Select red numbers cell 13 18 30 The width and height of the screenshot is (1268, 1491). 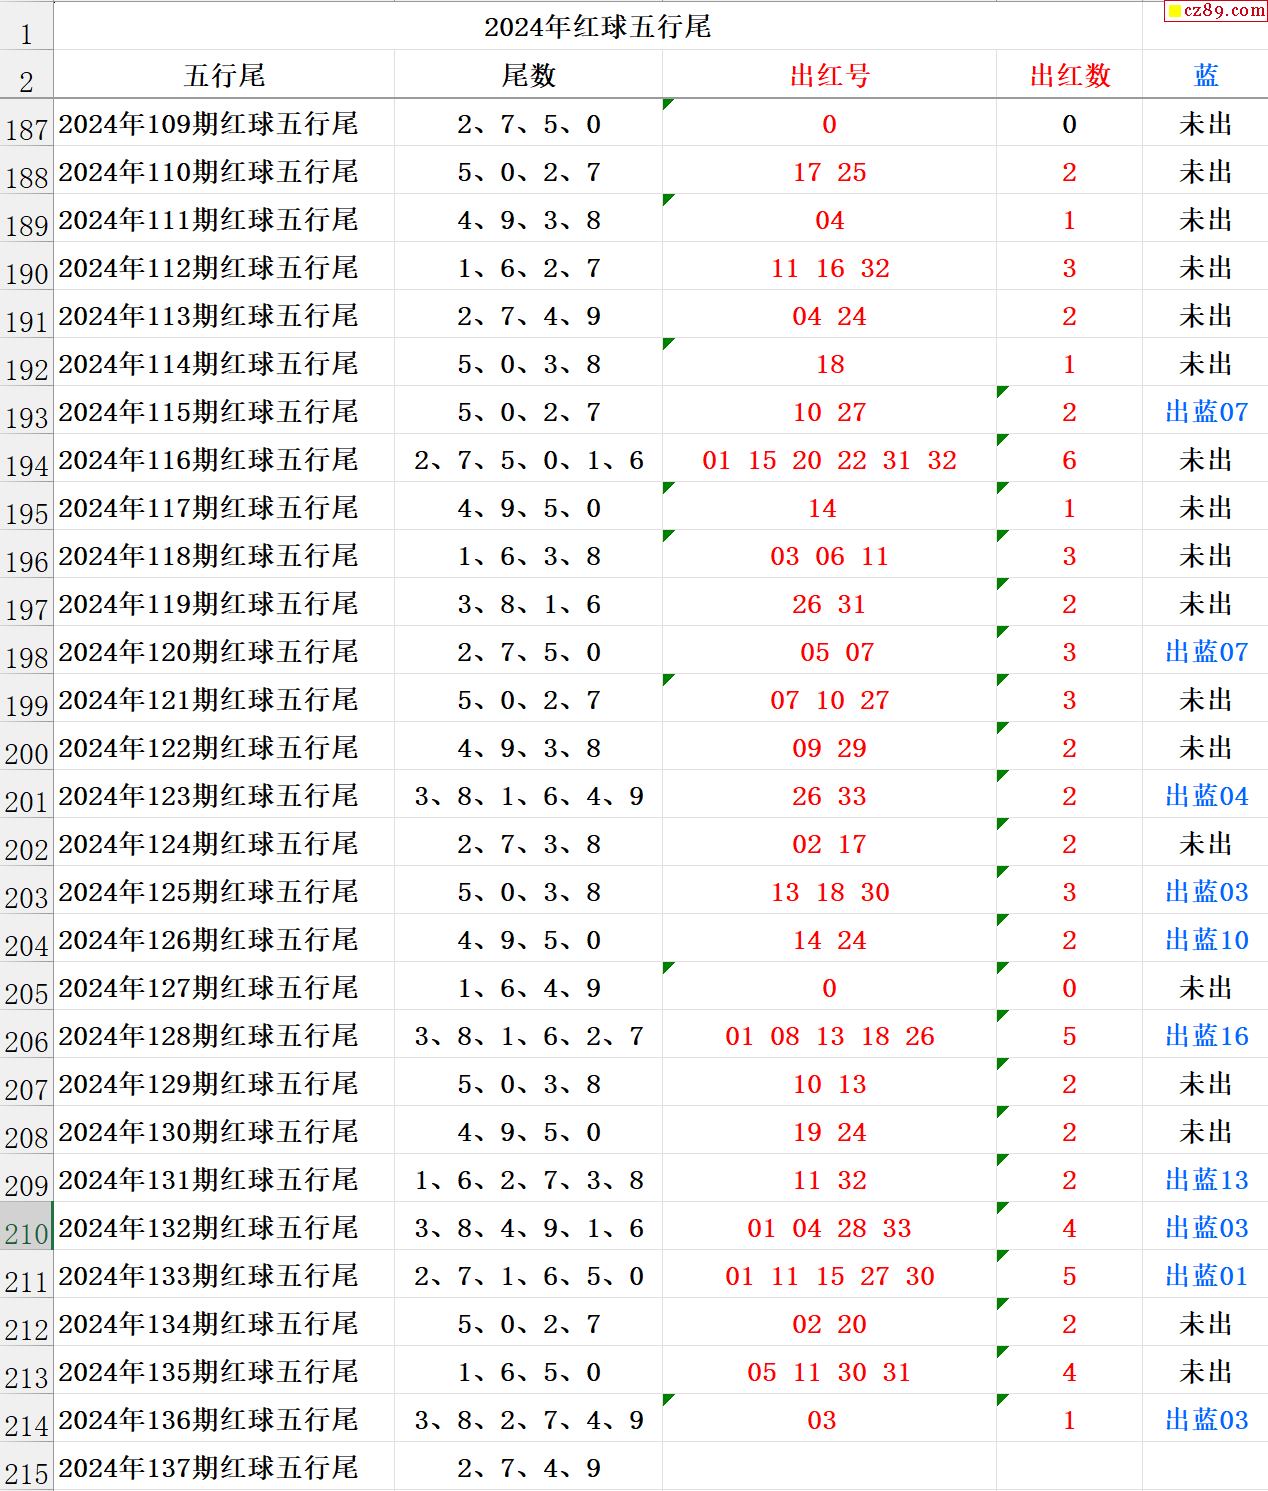[829, 892]
